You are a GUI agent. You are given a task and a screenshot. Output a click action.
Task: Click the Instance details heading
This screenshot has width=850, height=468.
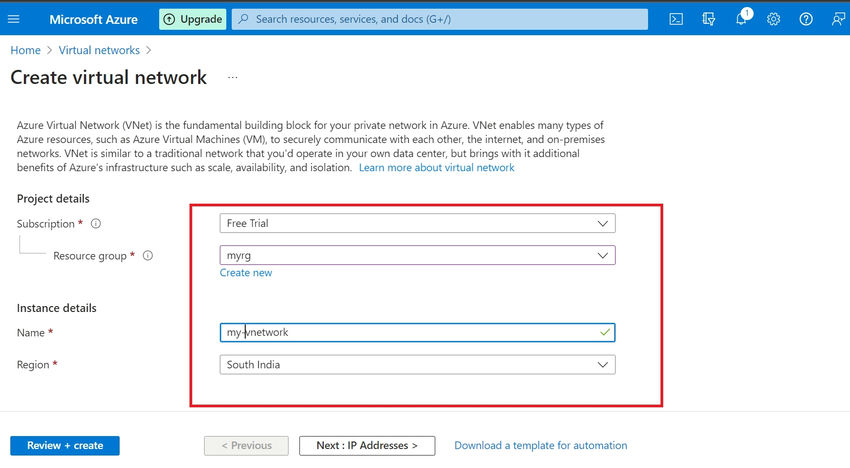coord(56,308)
